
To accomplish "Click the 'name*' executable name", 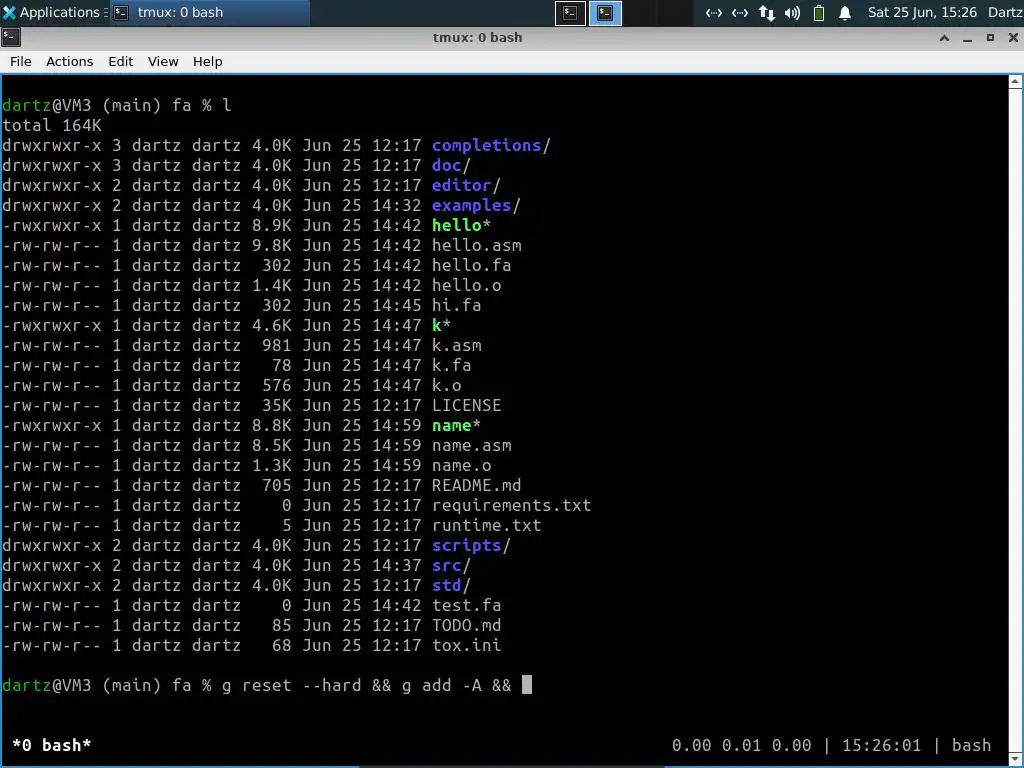I will point(456,425).
